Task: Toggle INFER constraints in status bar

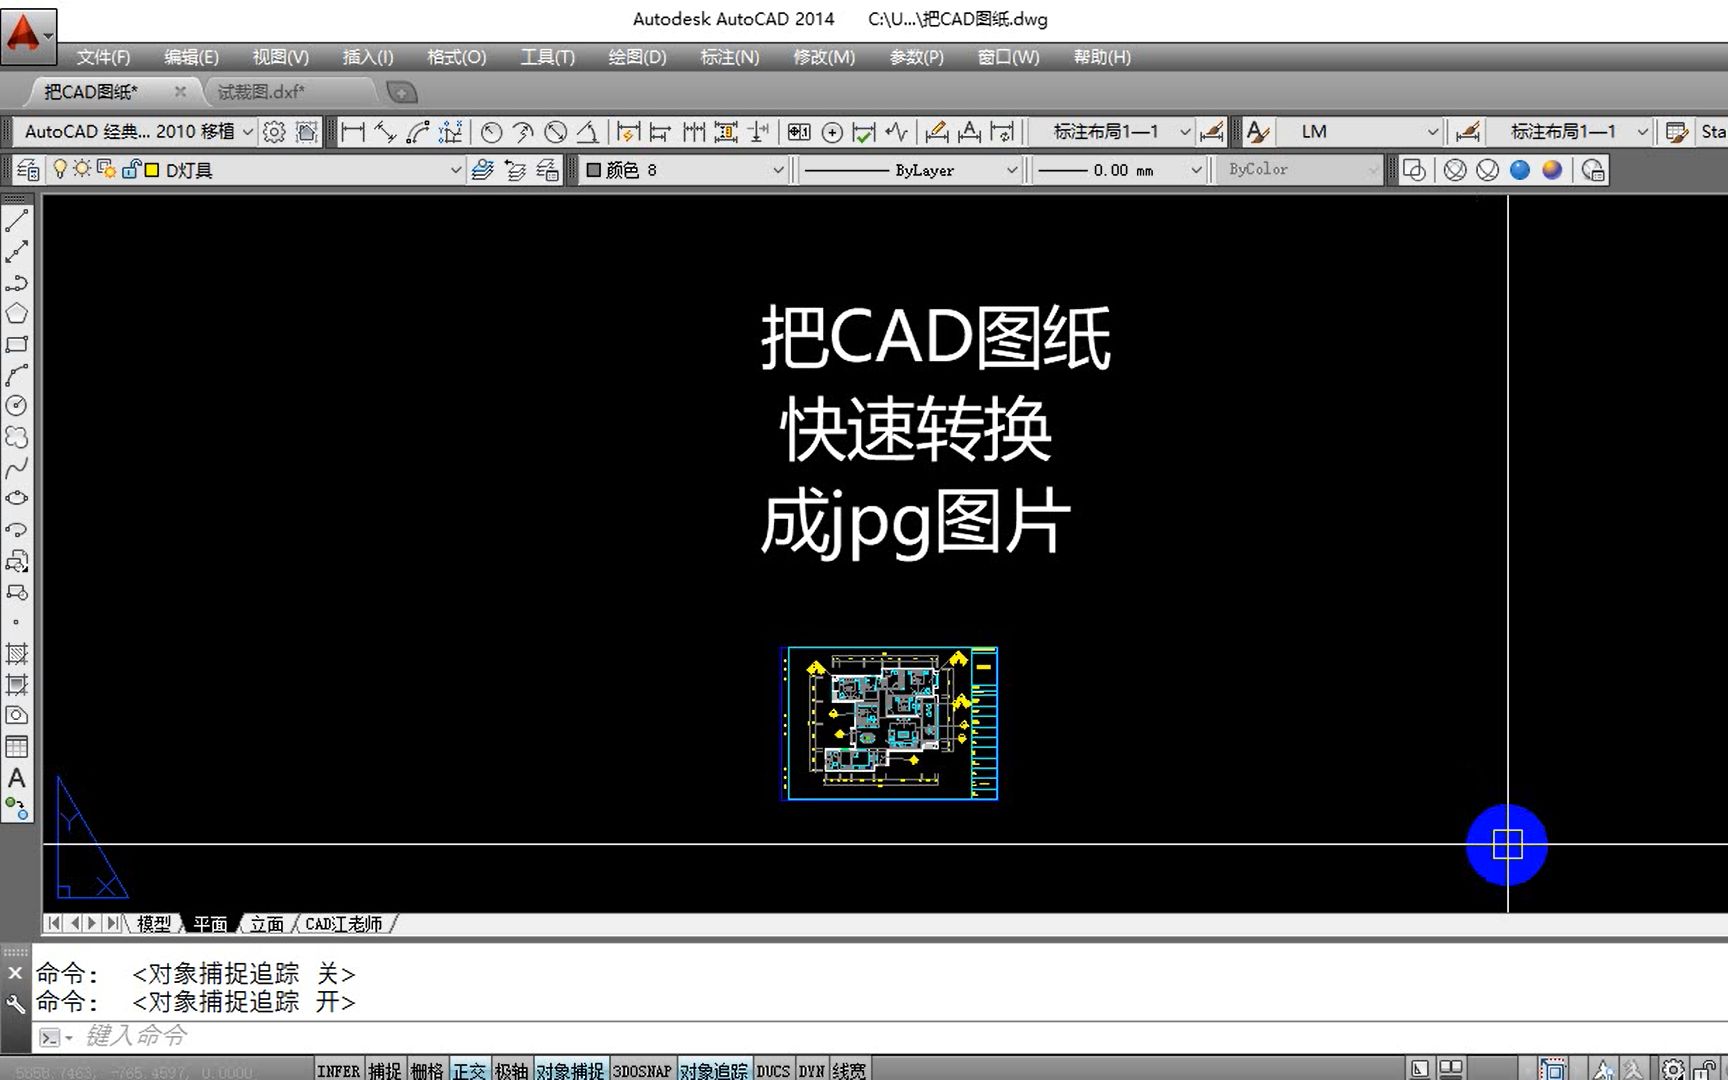Action: click(338, 1070)
